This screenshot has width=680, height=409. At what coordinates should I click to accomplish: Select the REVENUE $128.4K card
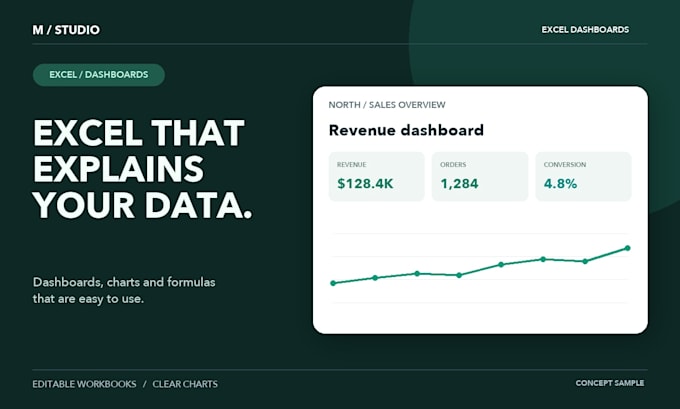[376, 177]
